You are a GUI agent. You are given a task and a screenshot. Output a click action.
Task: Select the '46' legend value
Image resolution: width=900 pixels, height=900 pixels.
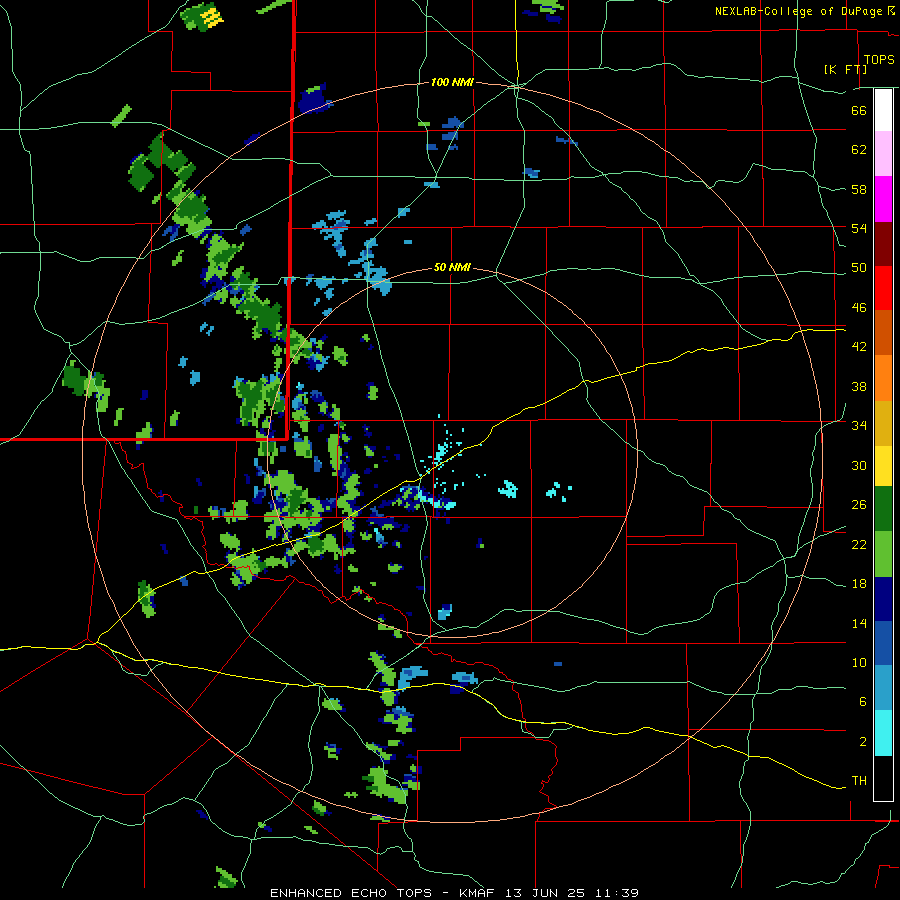click(859, 308)
